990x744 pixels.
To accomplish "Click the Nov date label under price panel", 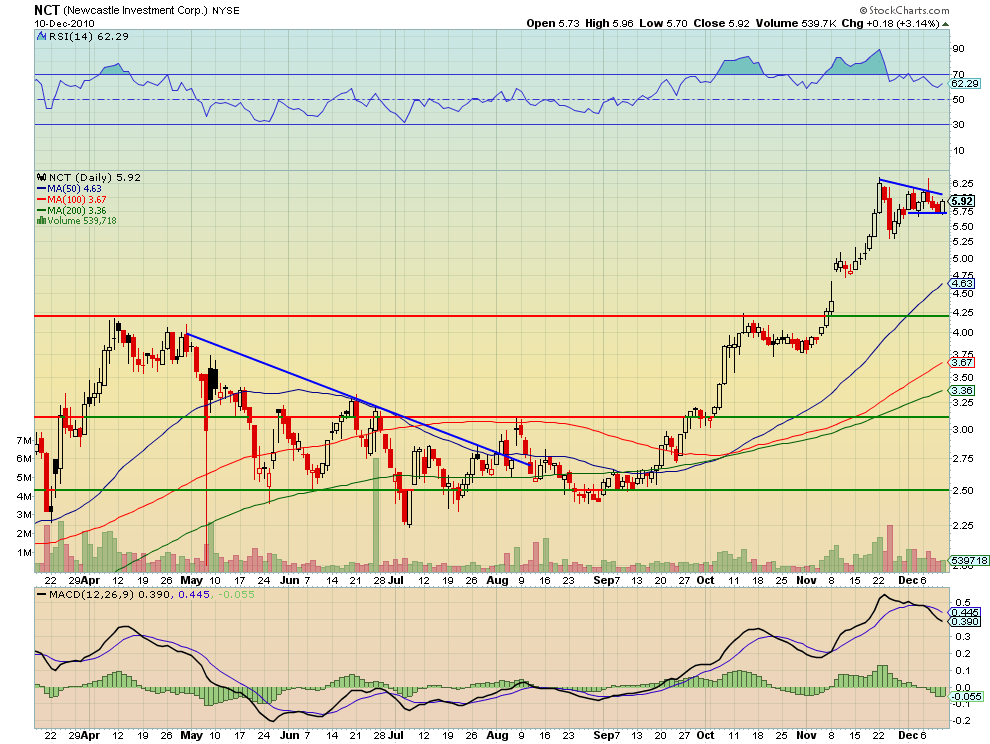I will (806, 580).
